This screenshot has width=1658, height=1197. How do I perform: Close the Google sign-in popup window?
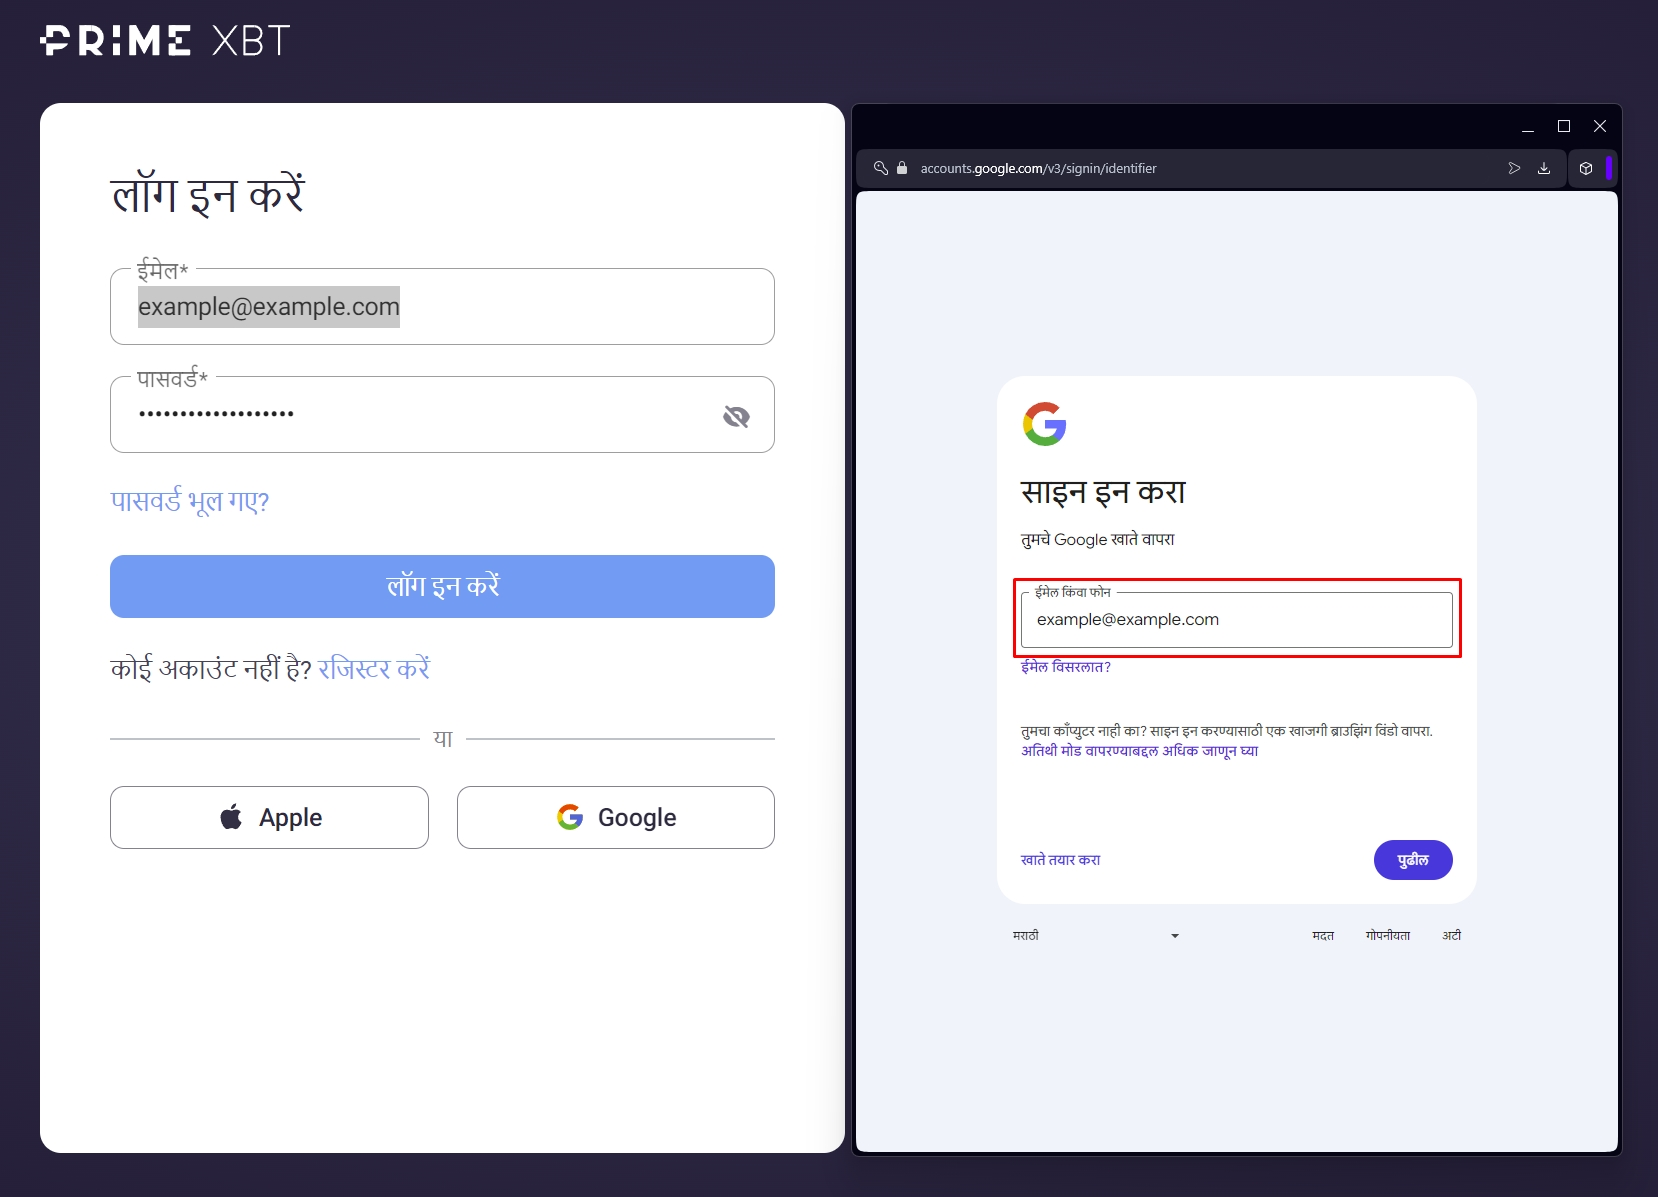click(x=1600, y=126)
